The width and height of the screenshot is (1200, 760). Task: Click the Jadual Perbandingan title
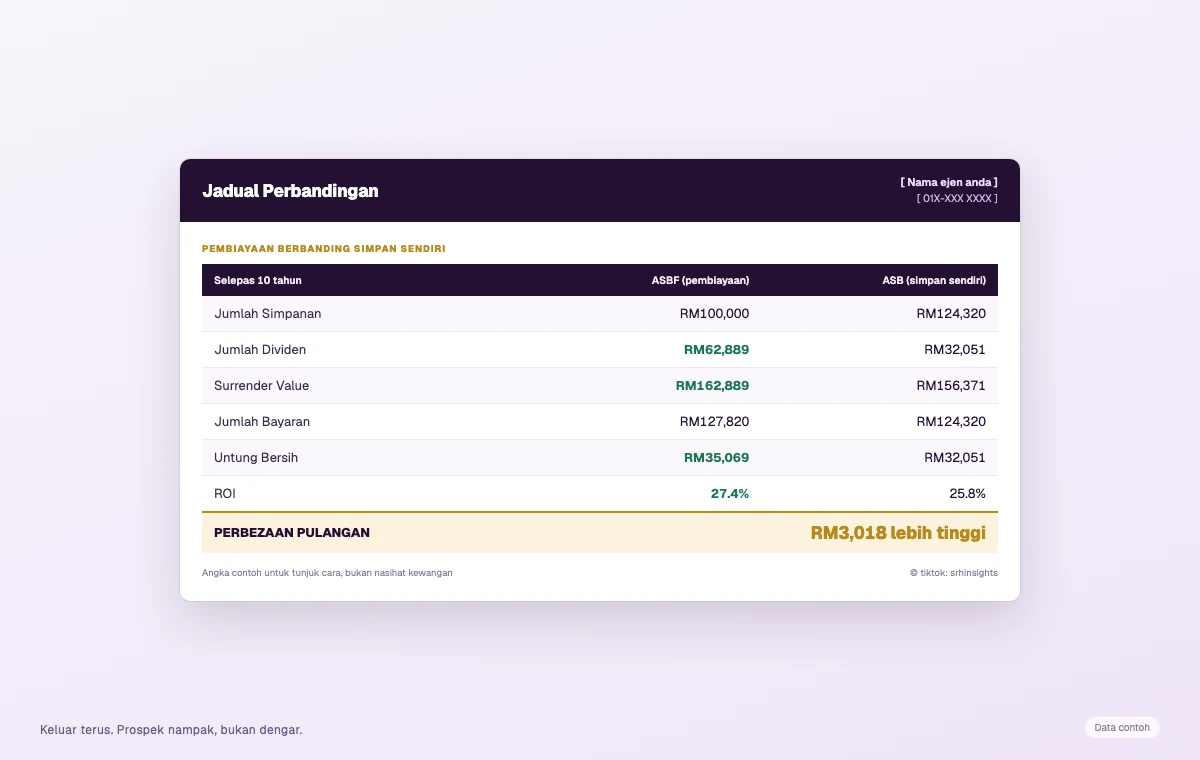(290, 191)
